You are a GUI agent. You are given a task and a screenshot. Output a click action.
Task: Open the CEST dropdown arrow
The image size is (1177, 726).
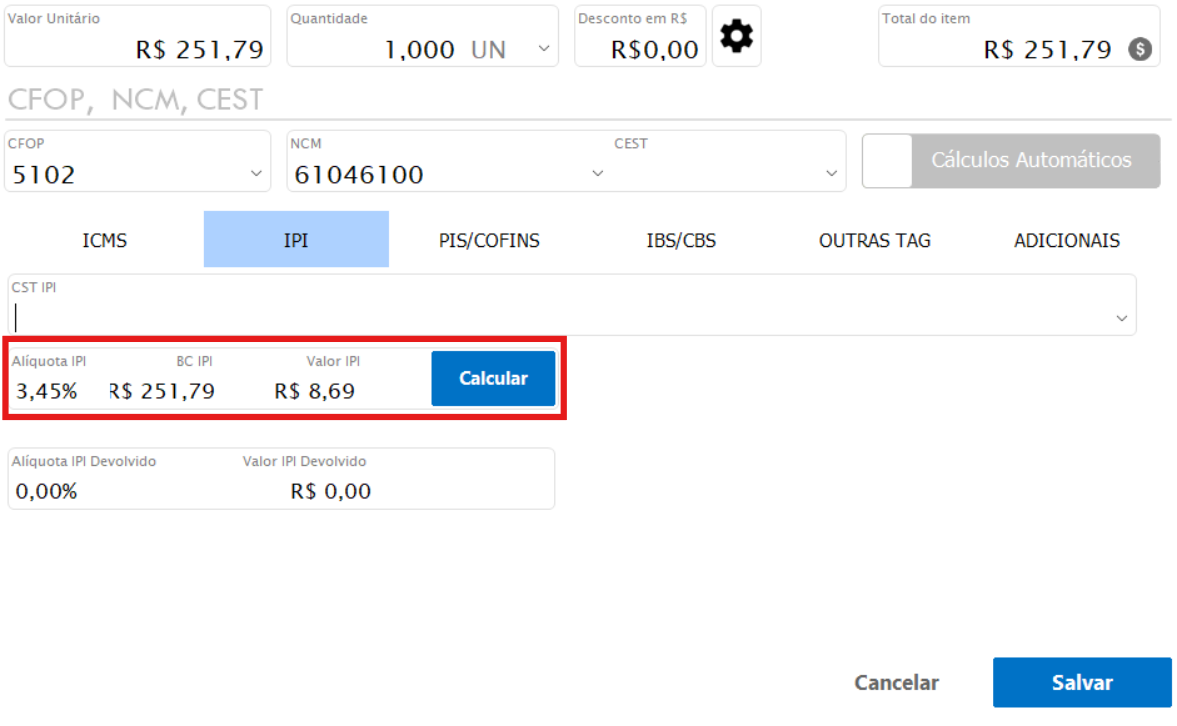pos(831,174)
